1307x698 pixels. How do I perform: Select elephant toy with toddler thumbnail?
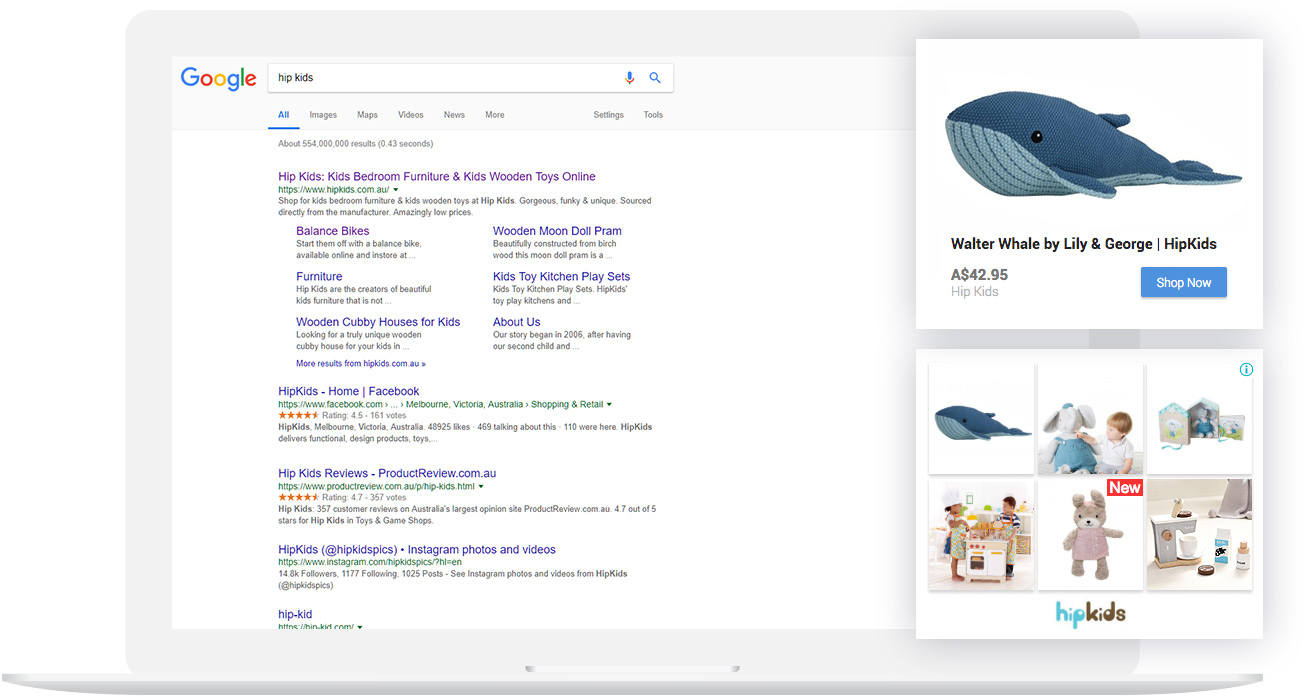click(x=1090, y=419)
